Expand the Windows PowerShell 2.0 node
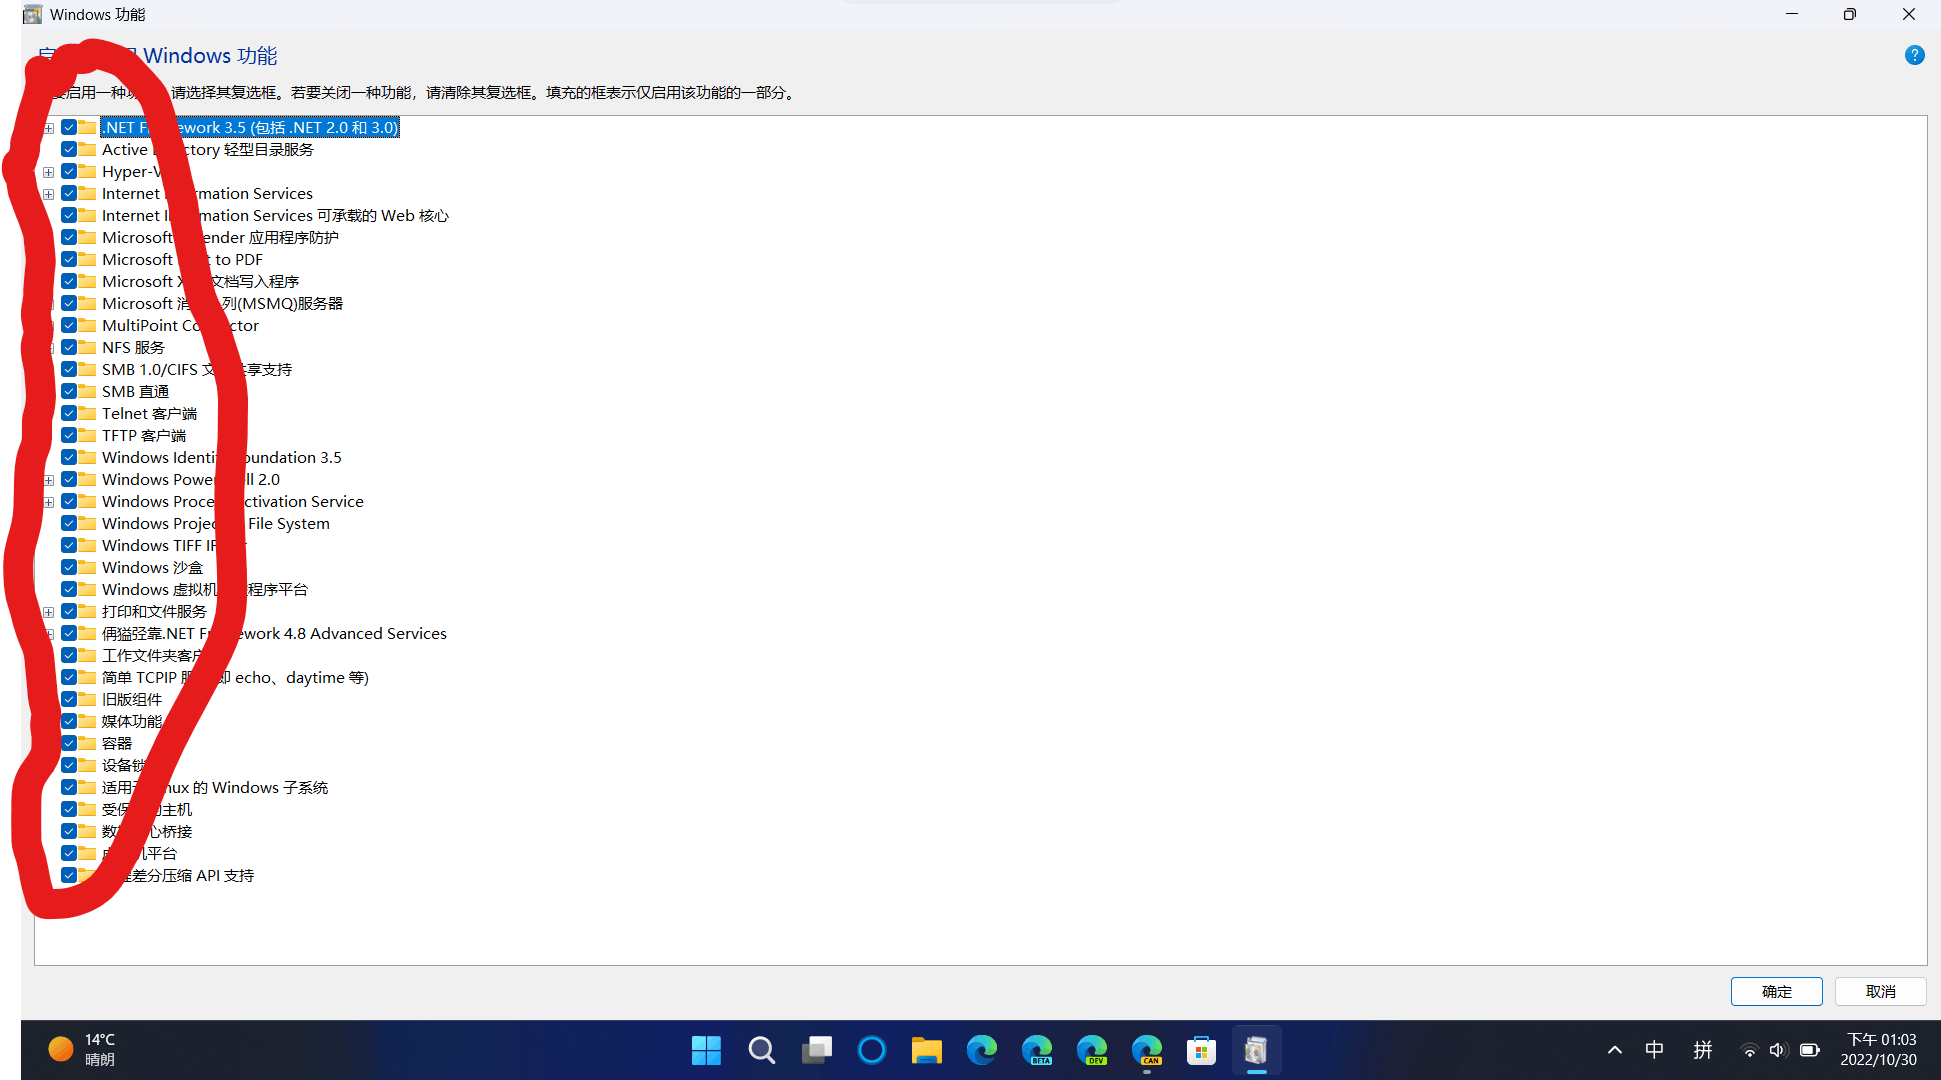The height and width of the screenshot is (1080, 1941). (49, 479)
